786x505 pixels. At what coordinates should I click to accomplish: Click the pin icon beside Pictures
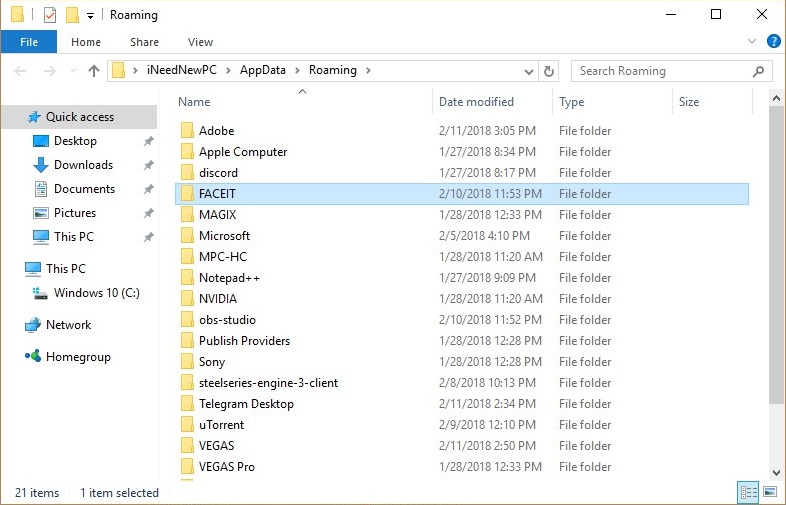click(x=148, y=214)
